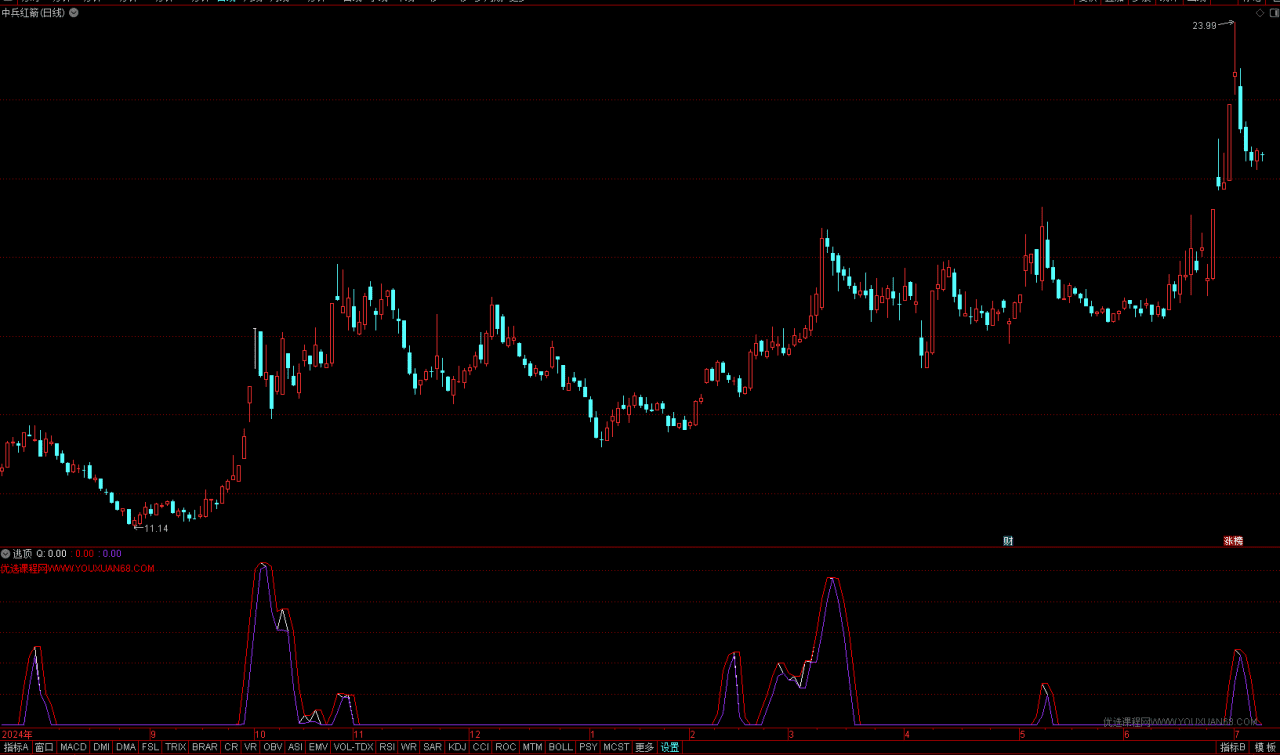This screenshot has width=1280, height=755.
Task: Select the KDJ indicator tab
Action: pyautogui.click(x=457, y=747)
